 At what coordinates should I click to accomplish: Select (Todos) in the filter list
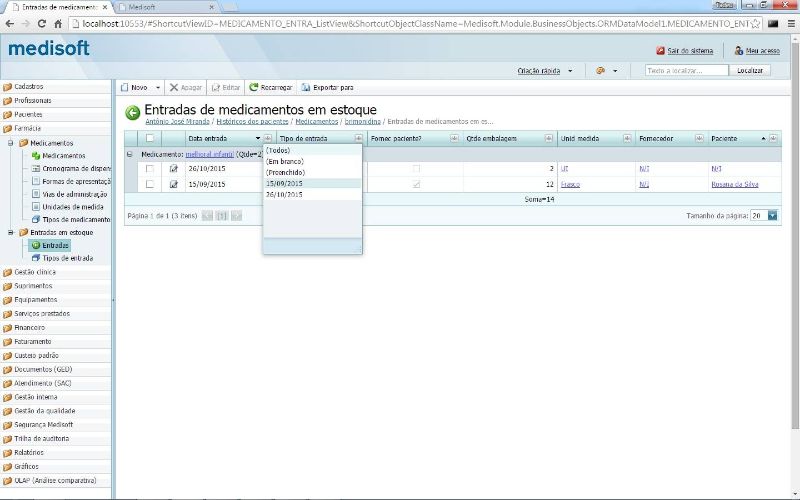(312, 151)
